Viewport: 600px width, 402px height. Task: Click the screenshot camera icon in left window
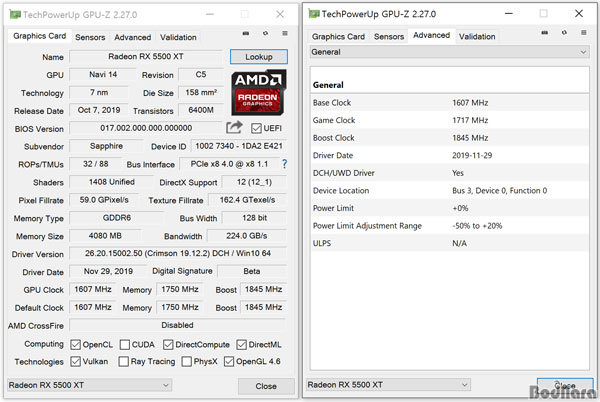tap(246, 34)
